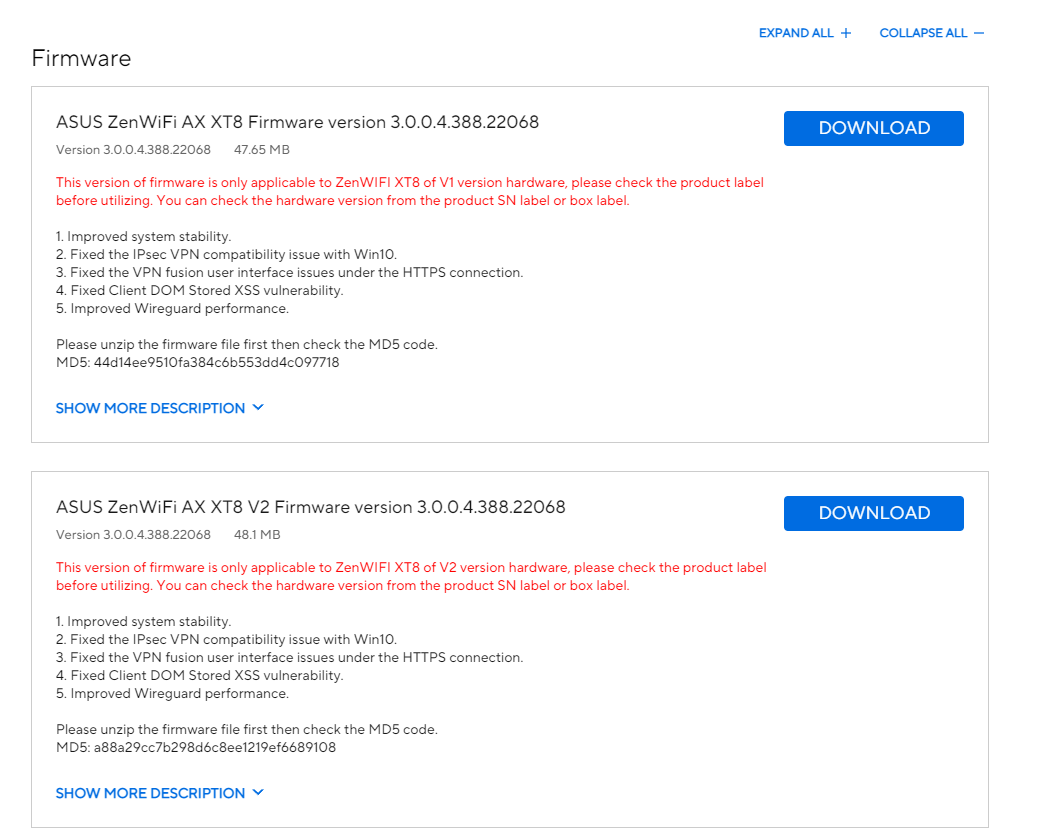Click the ASUS ZenWiFi AX XT8 V2 Firmware title
This screenshot has height=833, width=1064.
[310, 507]
